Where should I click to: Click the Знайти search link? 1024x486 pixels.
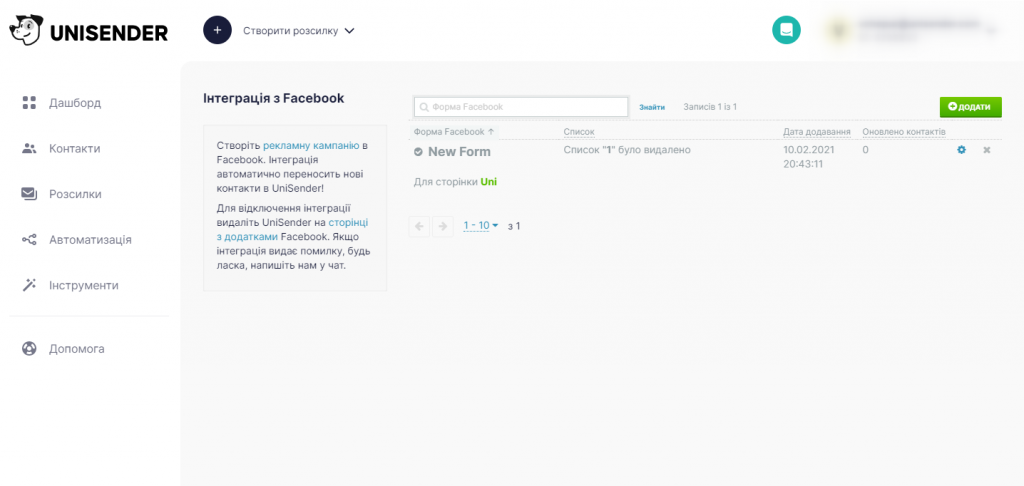click(x=652, y=107)
